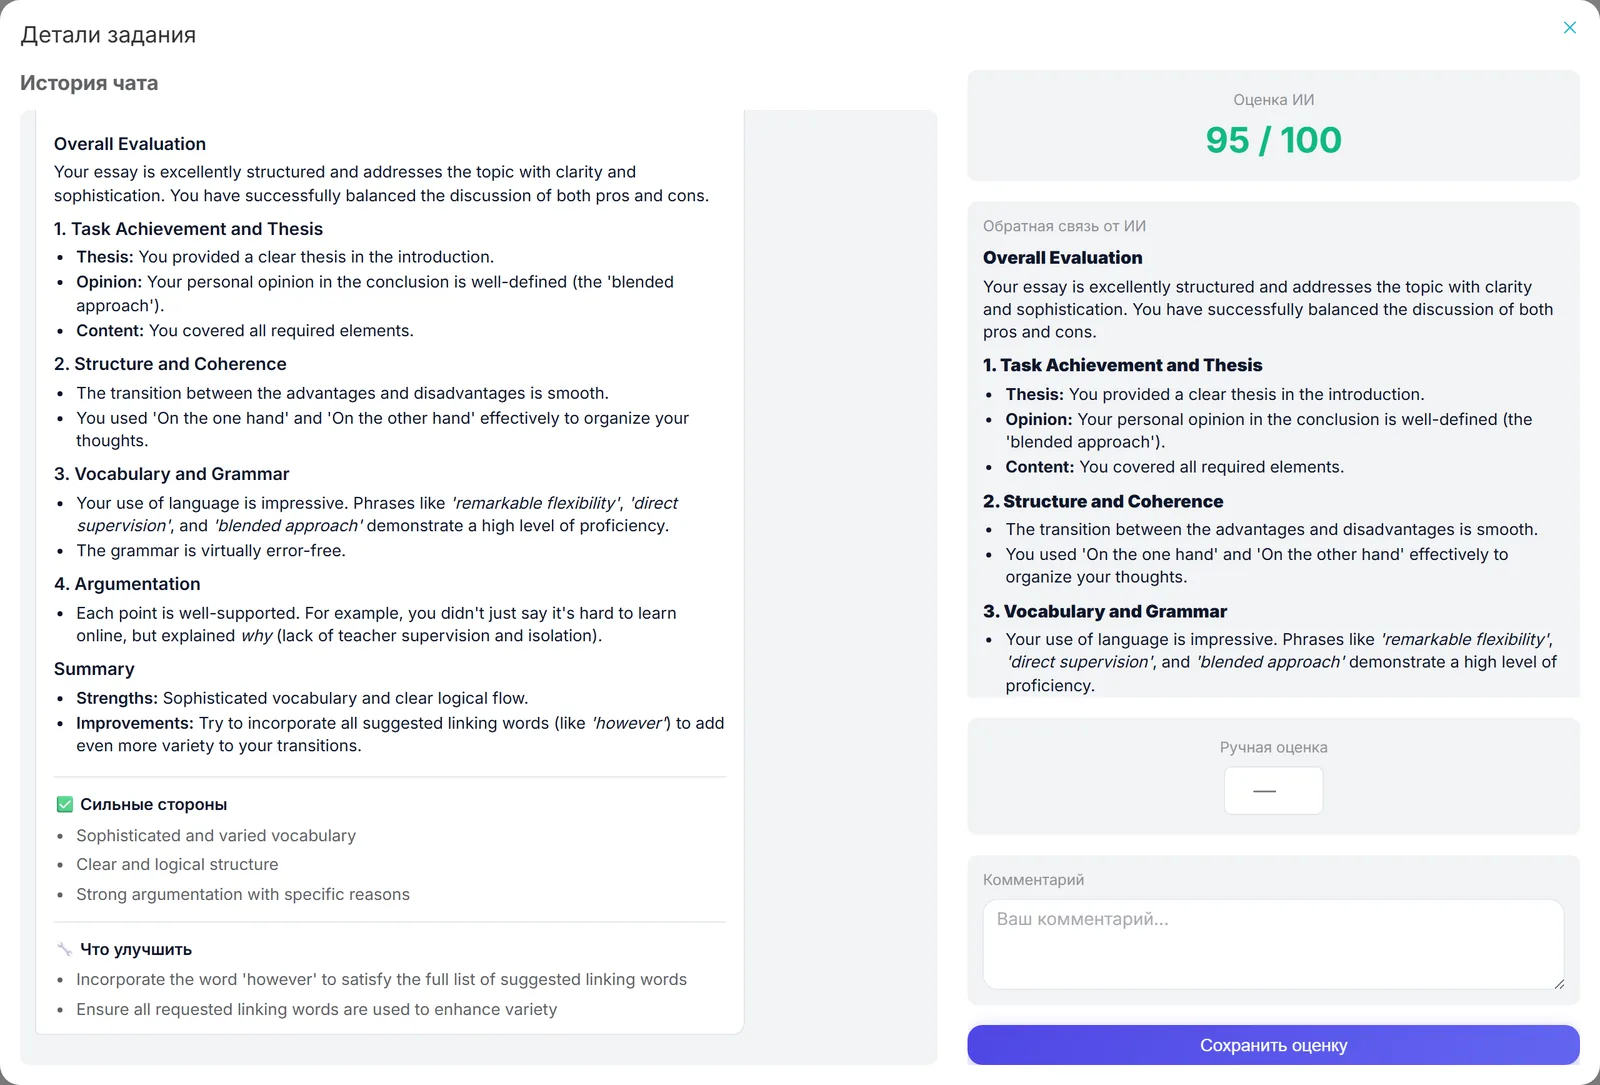Click 2. Structure and Coherence in the chat history
1600x1085 pixels.
click(x=170, y=364)
